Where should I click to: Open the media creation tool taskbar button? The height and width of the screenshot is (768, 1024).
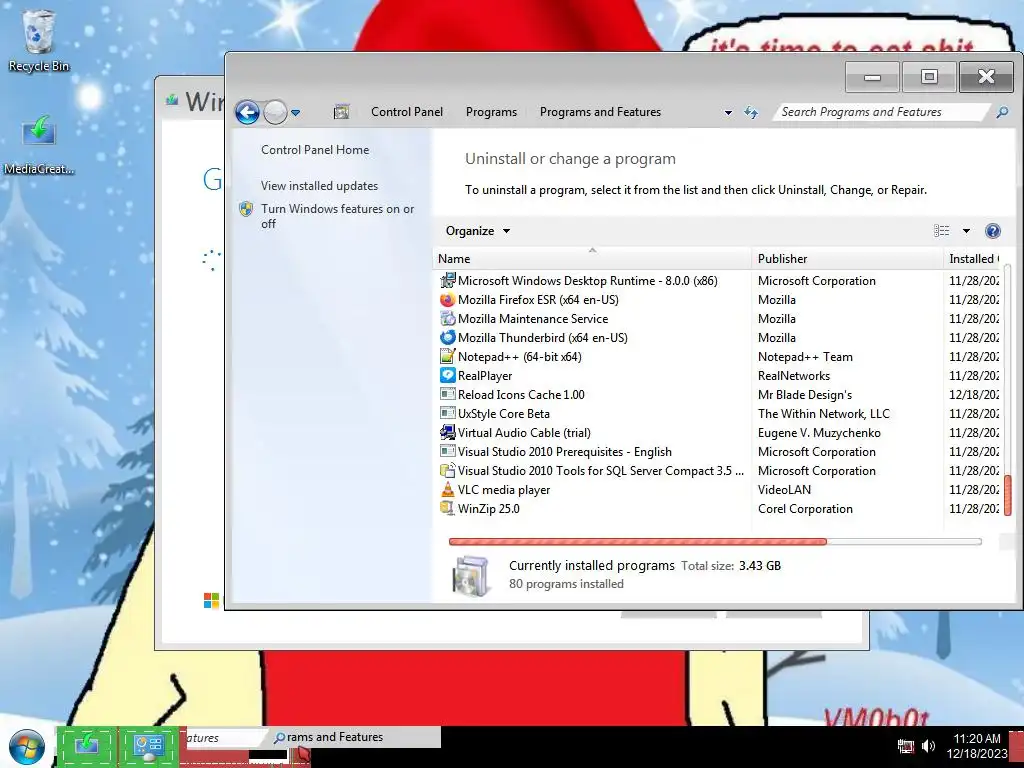[x=87, y=746]
